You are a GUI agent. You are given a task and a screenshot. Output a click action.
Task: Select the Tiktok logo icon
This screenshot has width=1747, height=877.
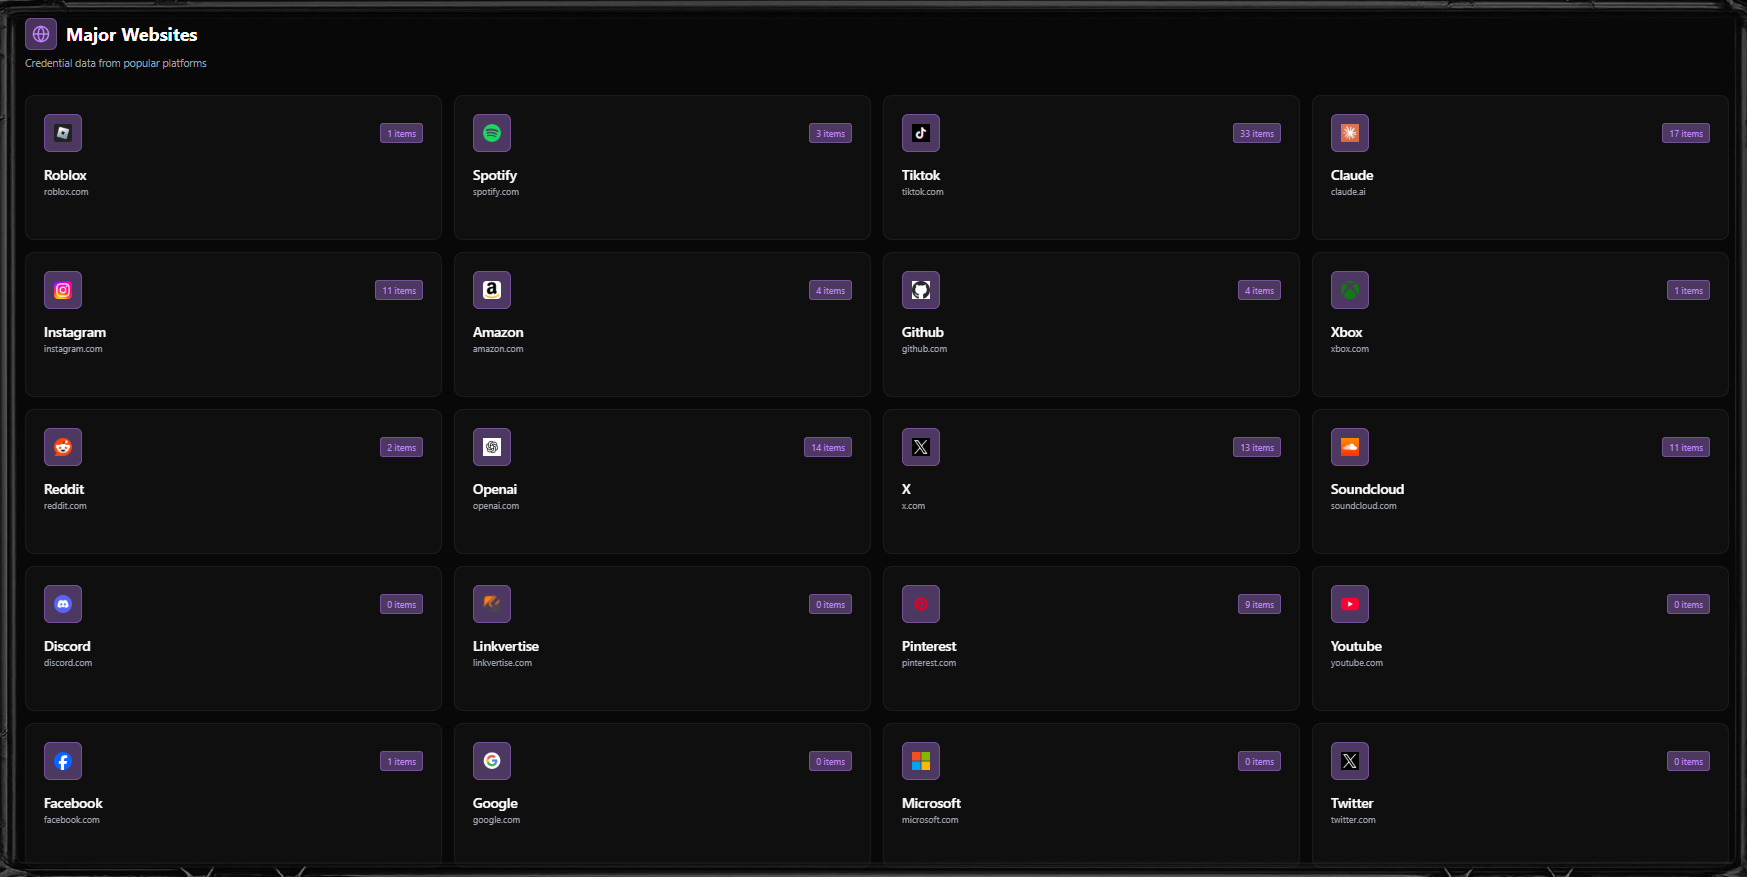pos(921,133)
